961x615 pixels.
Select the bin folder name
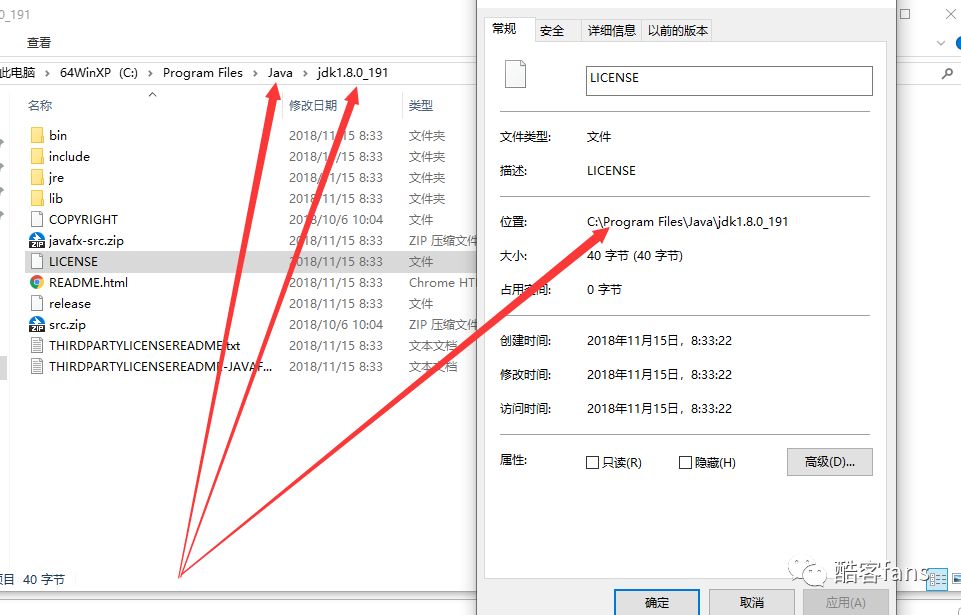[58, 135]
